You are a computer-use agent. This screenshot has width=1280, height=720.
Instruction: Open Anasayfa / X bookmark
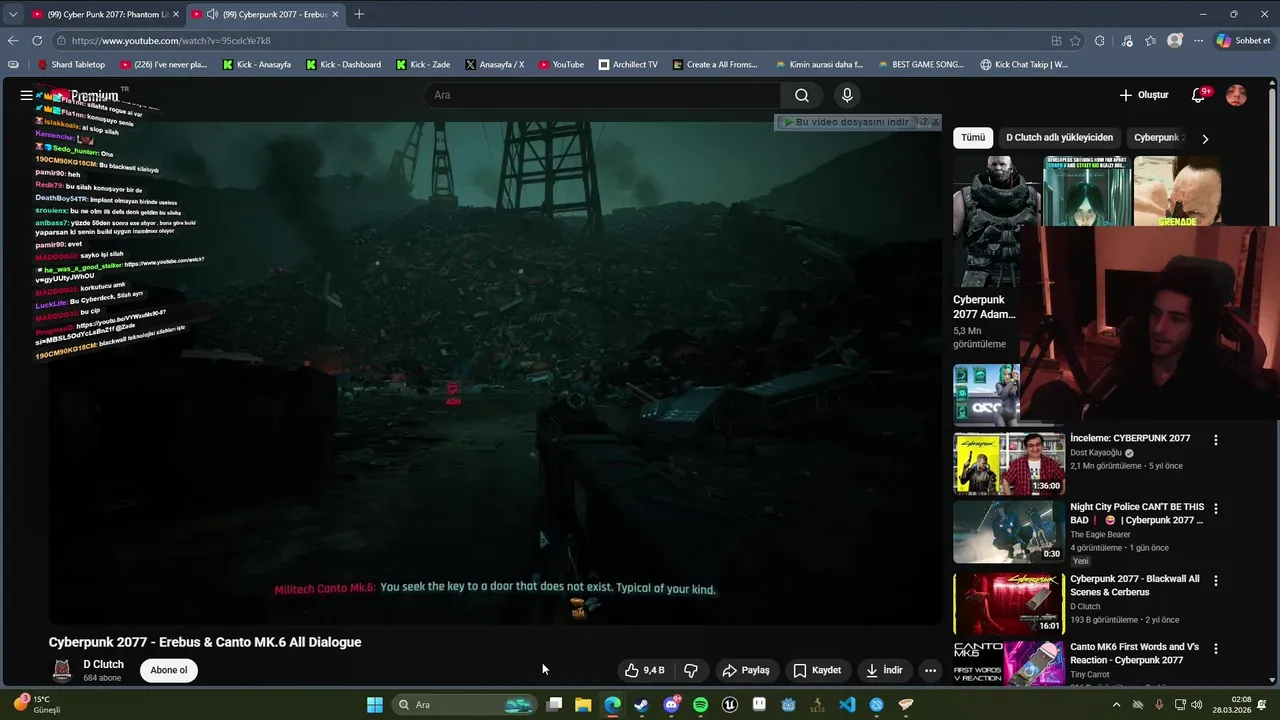(494, 64)
